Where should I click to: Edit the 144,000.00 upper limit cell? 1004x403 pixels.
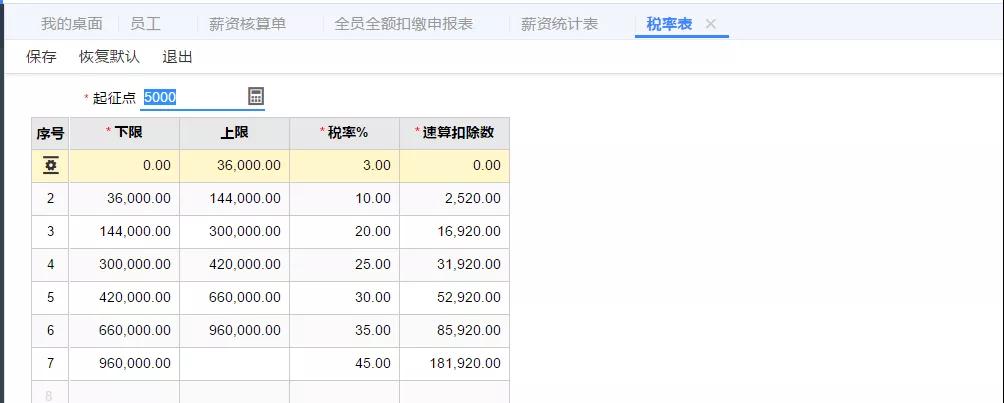234,199
